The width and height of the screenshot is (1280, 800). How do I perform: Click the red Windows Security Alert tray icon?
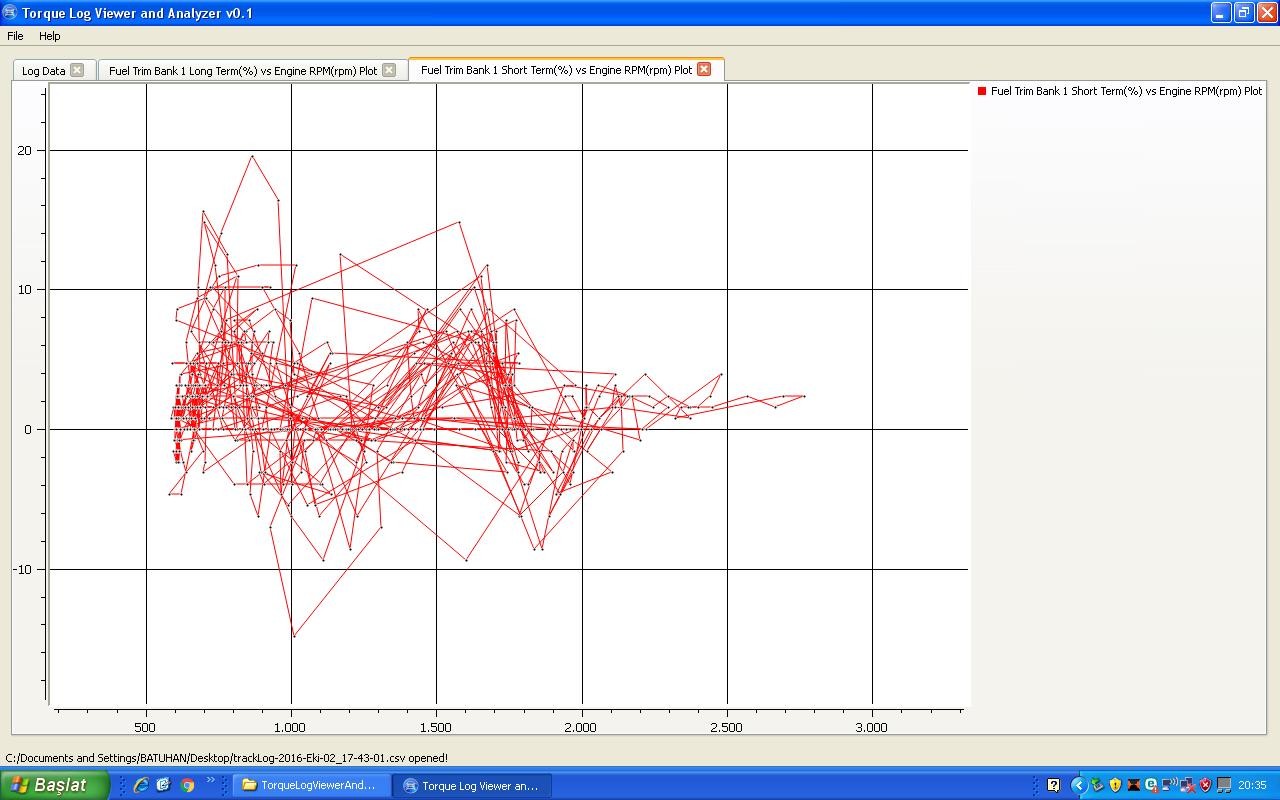(1205, 785)
